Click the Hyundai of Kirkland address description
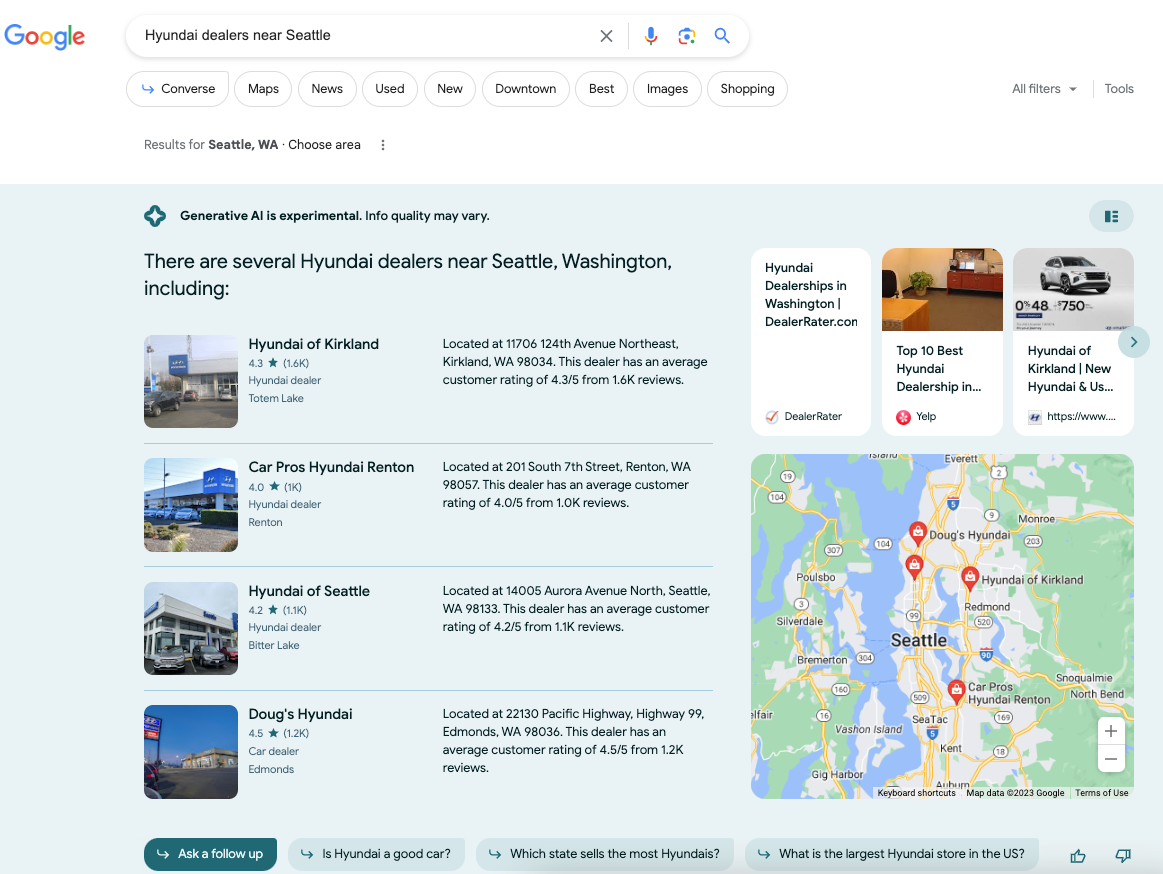The height and width of the screenshot is (874, 1163). (575, 362)
